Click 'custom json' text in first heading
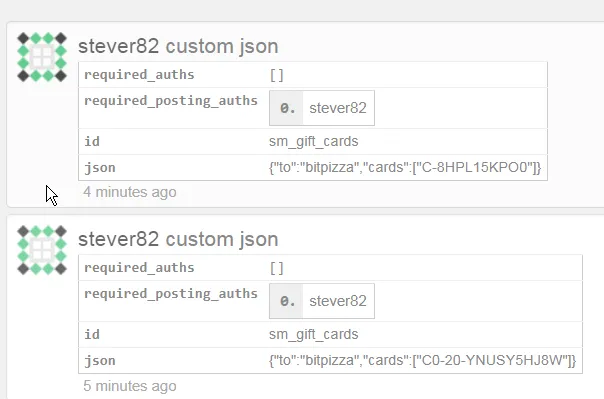This screenshot has height=399, width=604. tap(222, 47)
